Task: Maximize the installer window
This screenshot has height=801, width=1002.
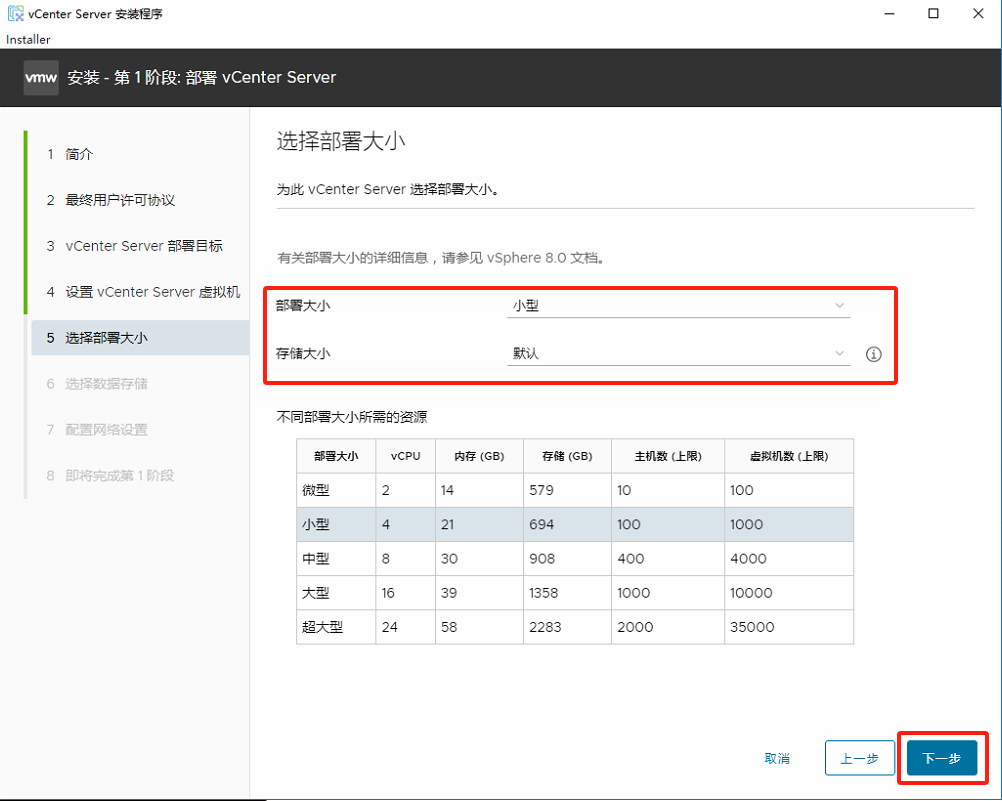Action: click(x=934, y=13)
